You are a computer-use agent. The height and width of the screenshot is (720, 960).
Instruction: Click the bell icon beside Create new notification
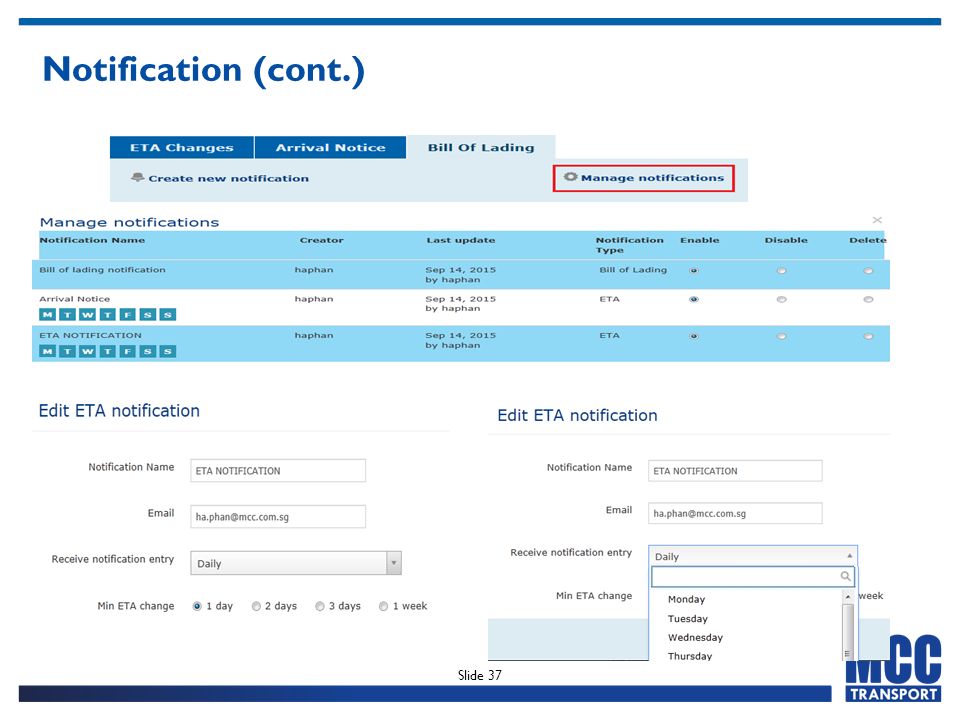coord(137,178)
